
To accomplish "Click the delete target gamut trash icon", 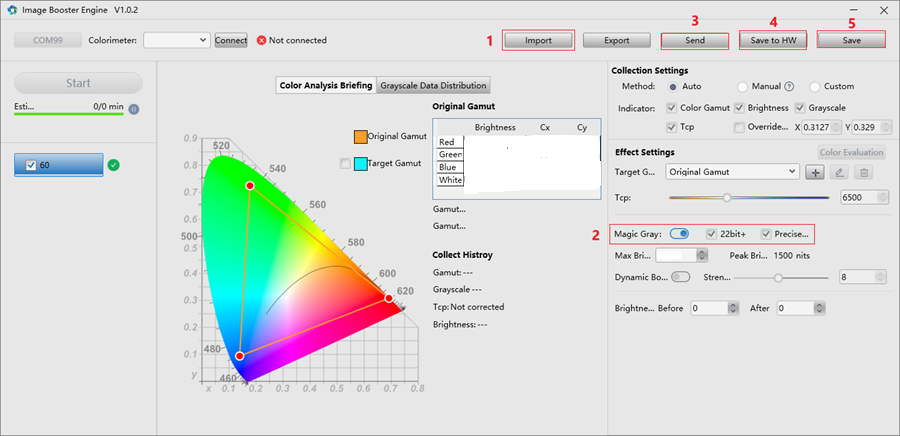I will [865, 172].
